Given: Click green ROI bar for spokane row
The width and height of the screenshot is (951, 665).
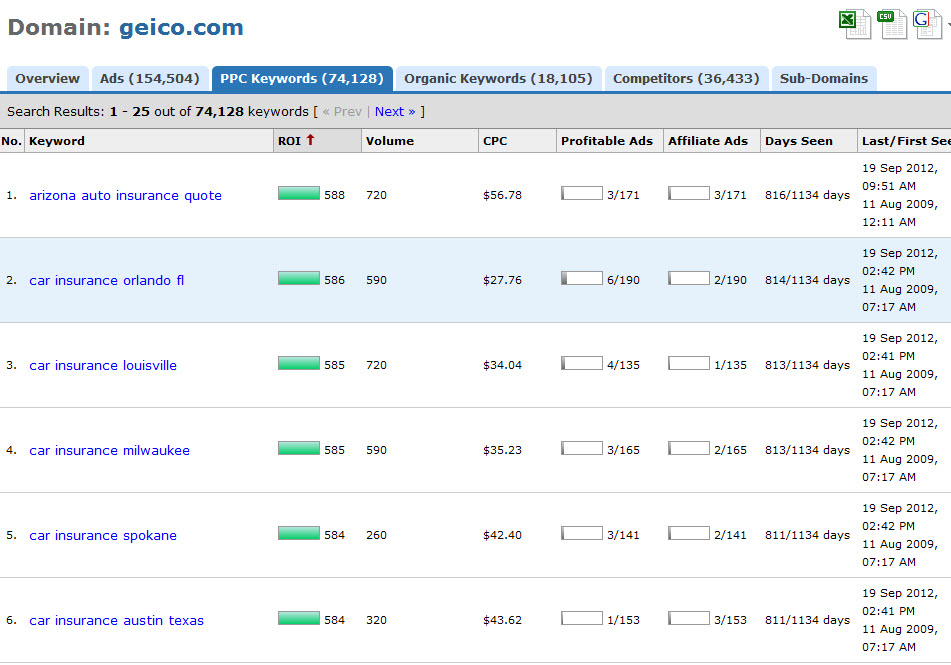Looking at the screenshot, I should [298, 533].
